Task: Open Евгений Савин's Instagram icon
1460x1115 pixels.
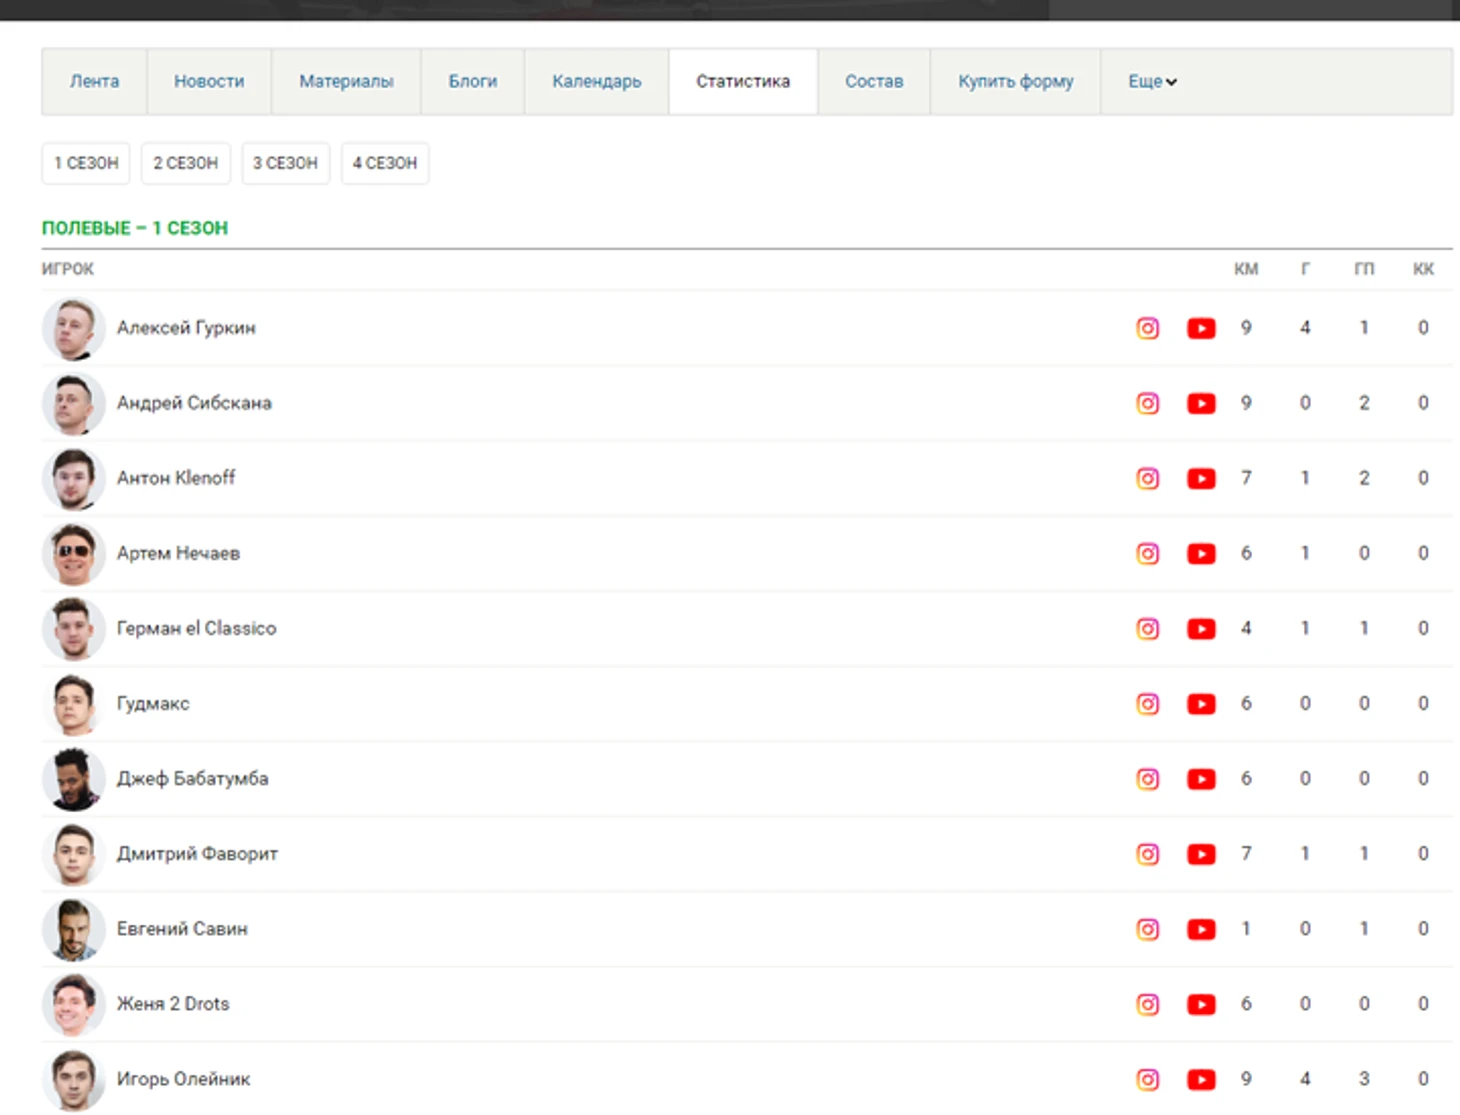Action: pyautogui.click(x=1147, y=929)
